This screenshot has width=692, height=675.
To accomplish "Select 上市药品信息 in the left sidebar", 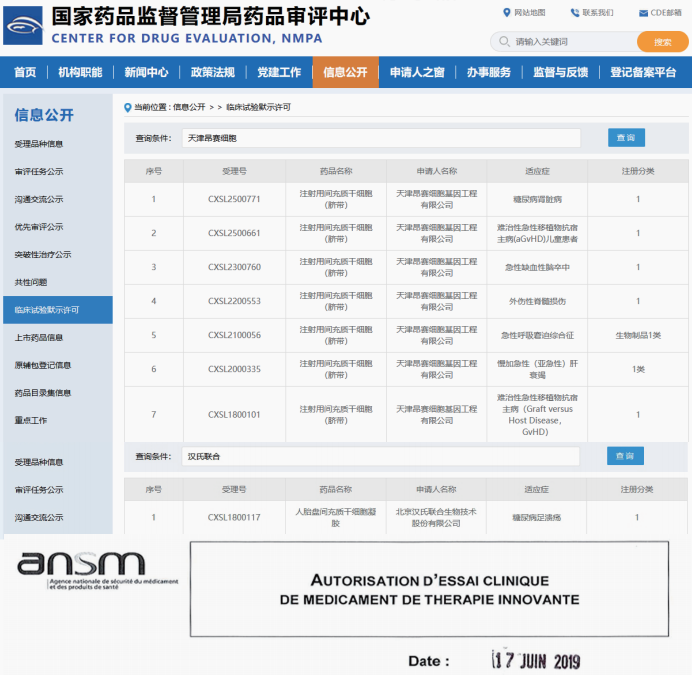I will [39, 338].
